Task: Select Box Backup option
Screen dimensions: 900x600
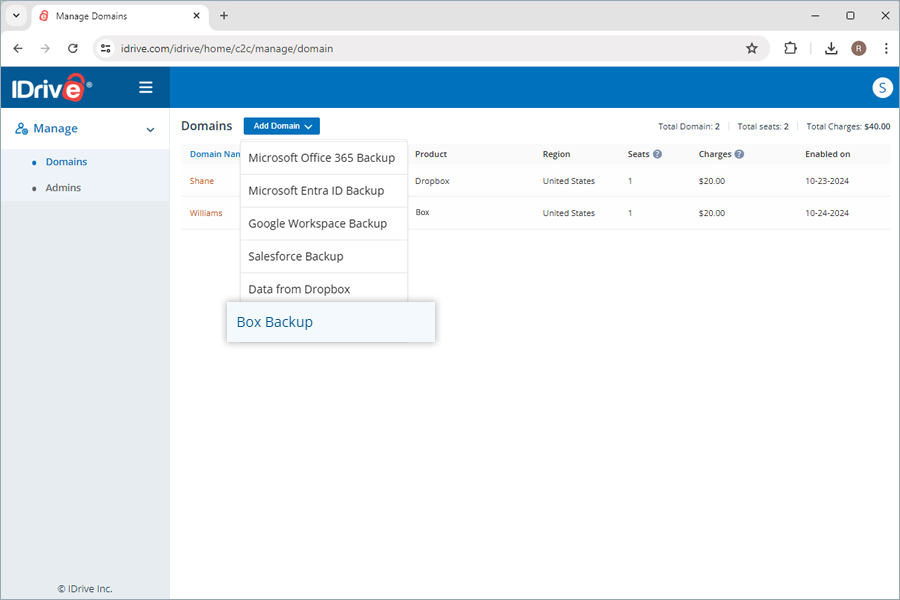Action: coord(331,322)
